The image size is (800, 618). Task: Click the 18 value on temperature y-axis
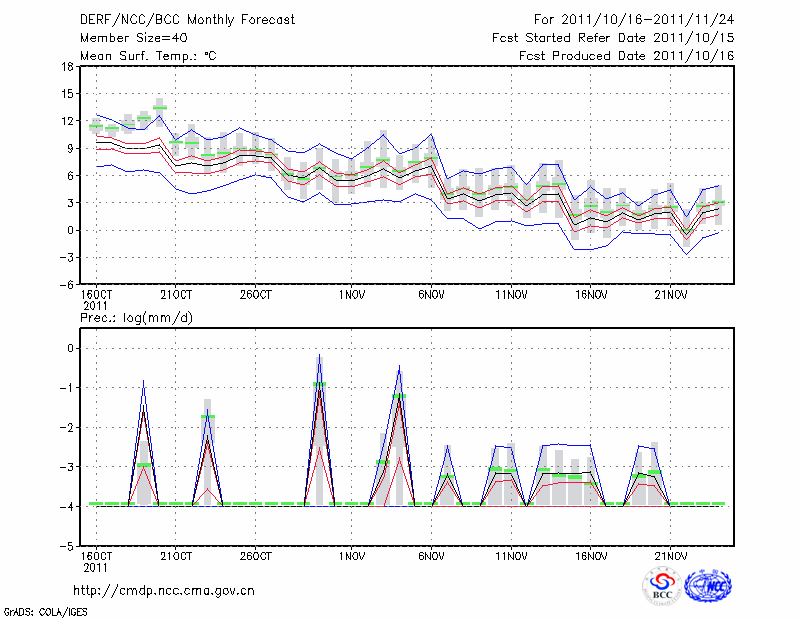(68, 67)
